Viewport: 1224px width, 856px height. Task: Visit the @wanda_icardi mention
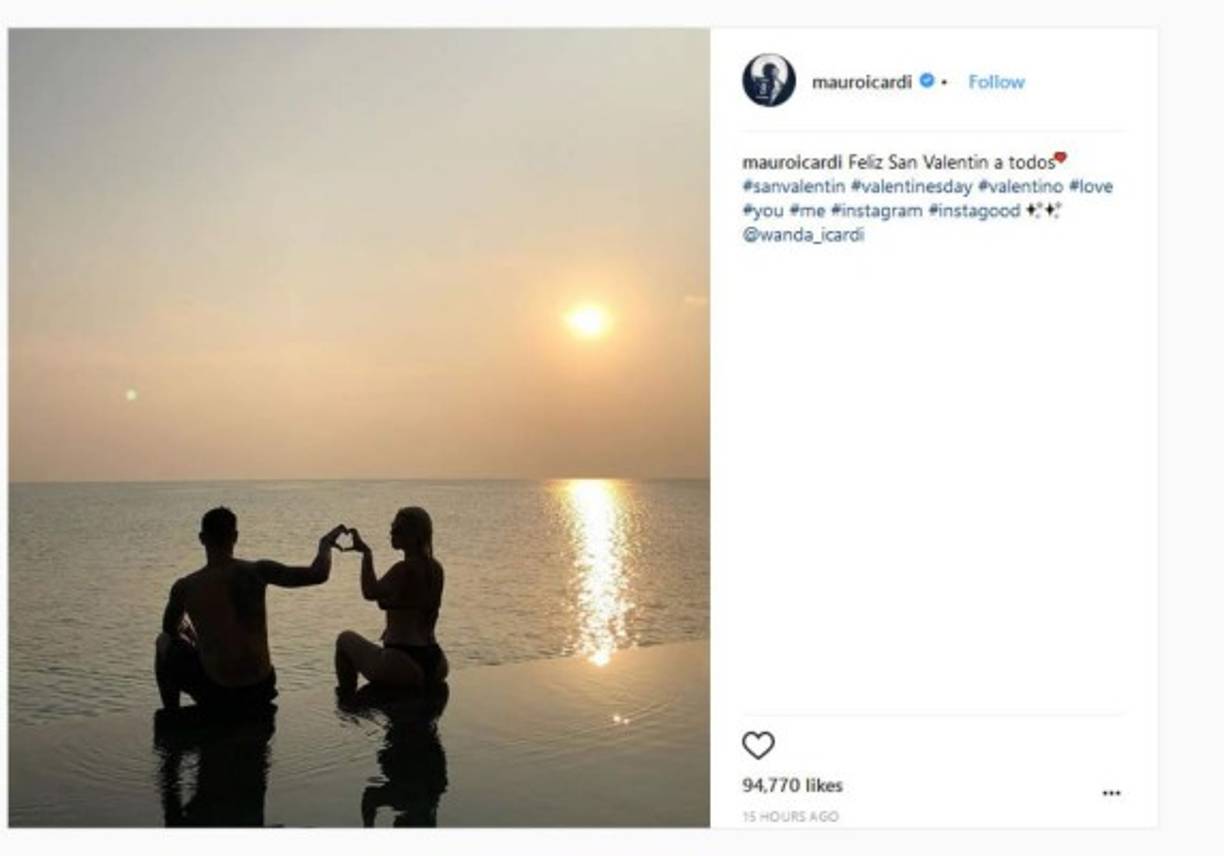[803, 236]
